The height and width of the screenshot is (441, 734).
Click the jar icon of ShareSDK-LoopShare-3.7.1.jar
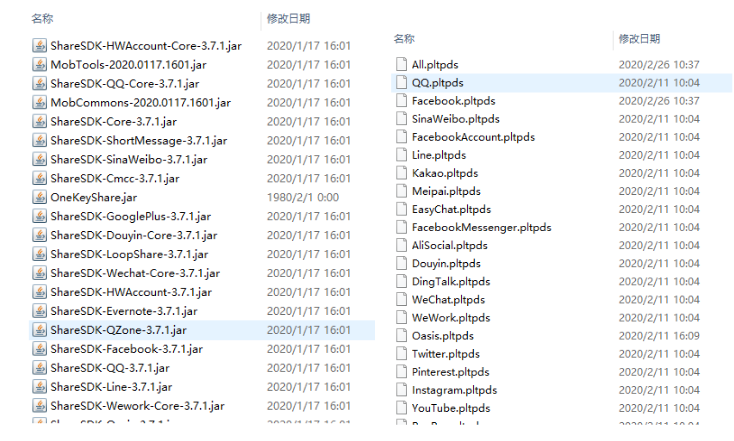(x=40, y=254)
